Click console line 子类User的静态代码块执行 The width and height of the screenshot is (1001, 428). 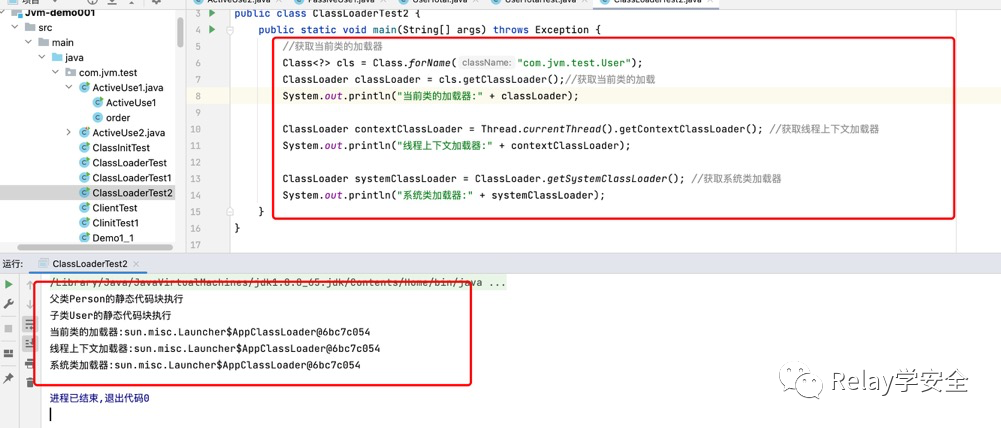110,316
